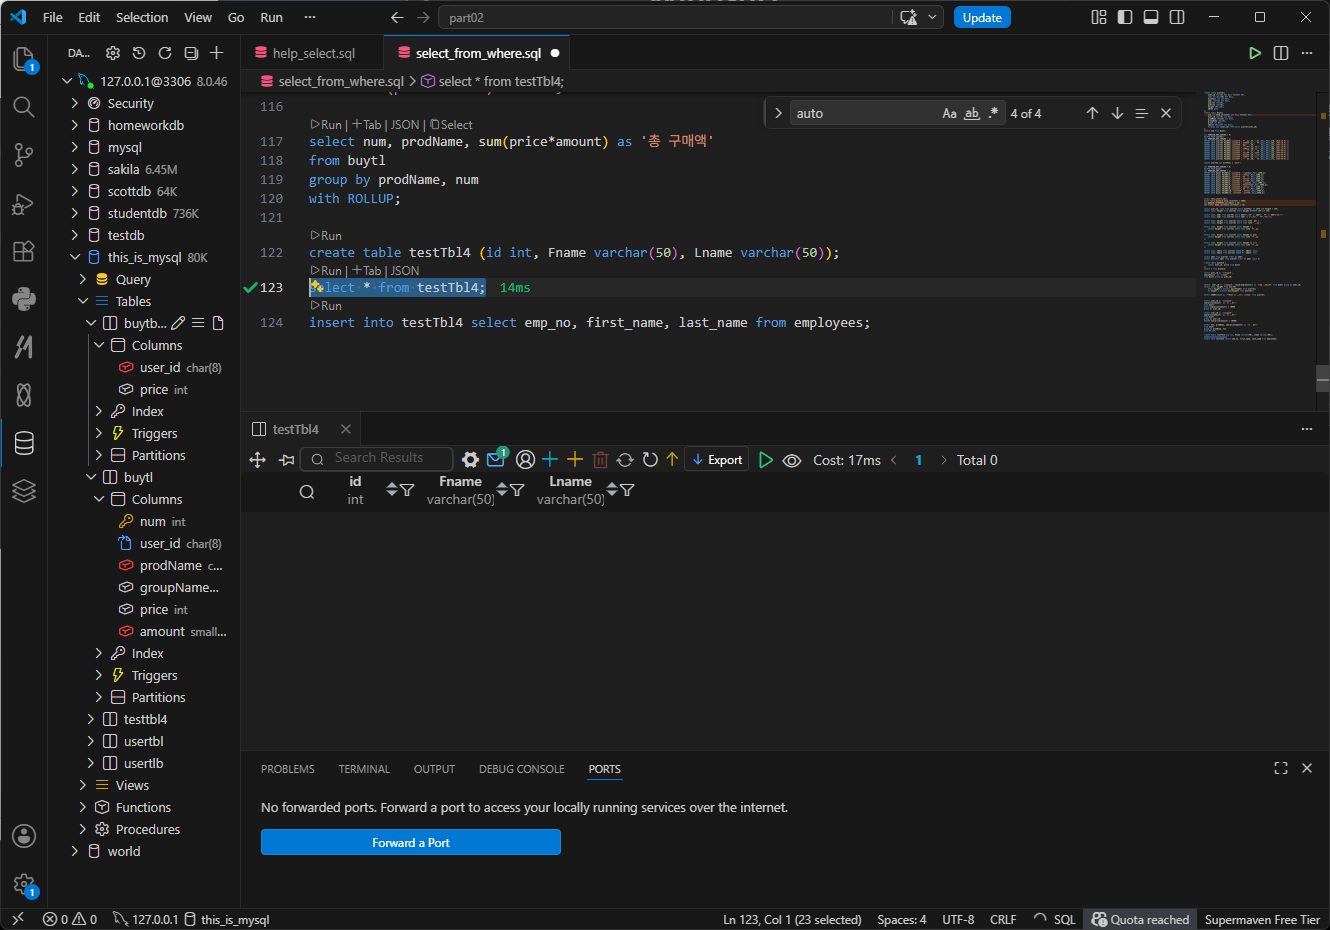Switch to the DEBUG CONSOLE tab
The height and width of the screenshot is (930, 1330).
[522, 769]
